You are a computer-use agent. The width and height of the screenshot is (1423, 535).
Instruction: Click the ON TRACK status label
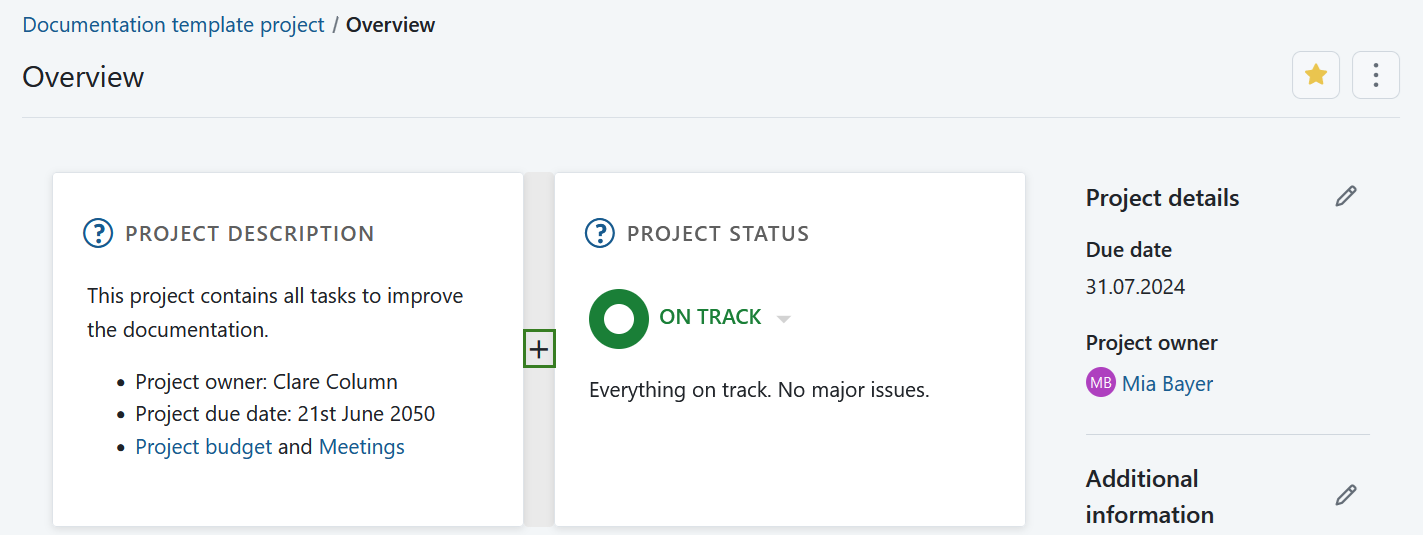coord(710,317)
